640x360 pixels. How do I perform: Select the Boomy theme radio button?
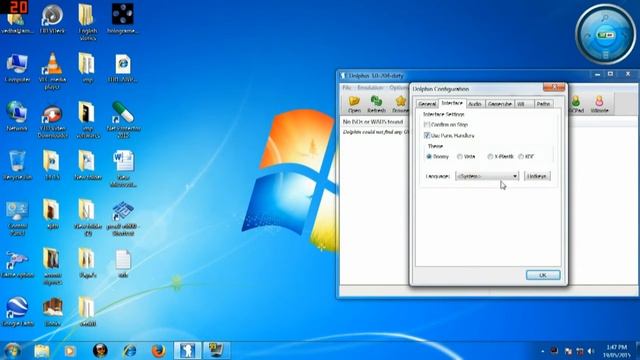tap(429, 156)
